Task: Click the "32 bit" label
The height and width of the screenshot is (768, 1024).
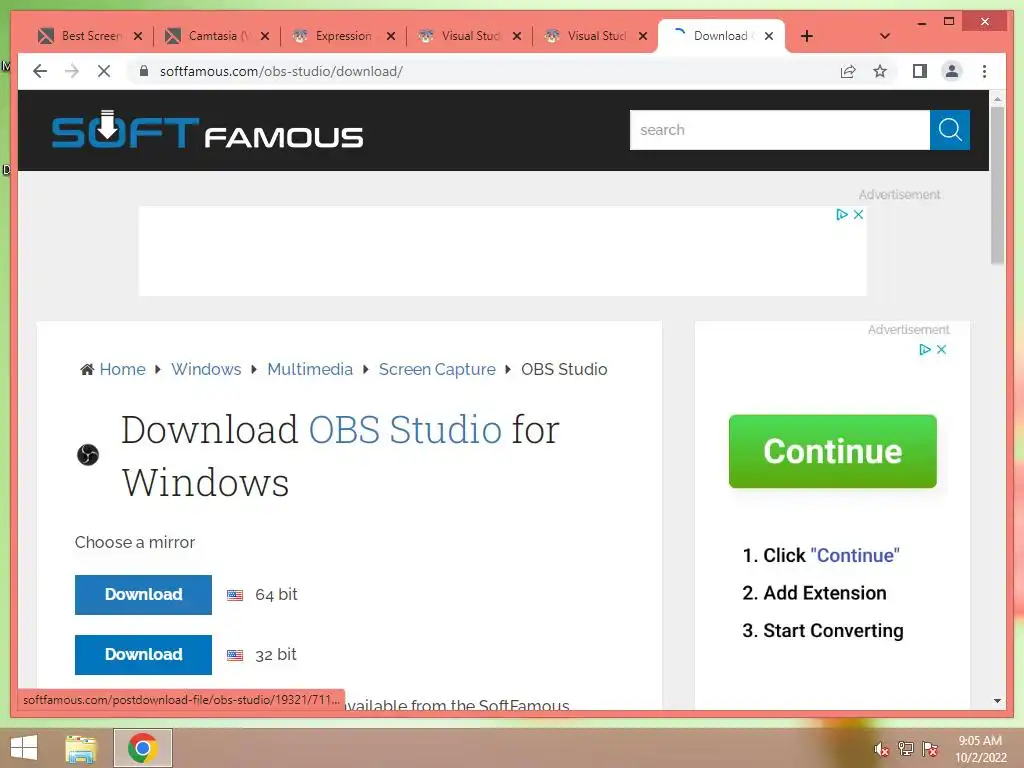Action: click(276, 655)
